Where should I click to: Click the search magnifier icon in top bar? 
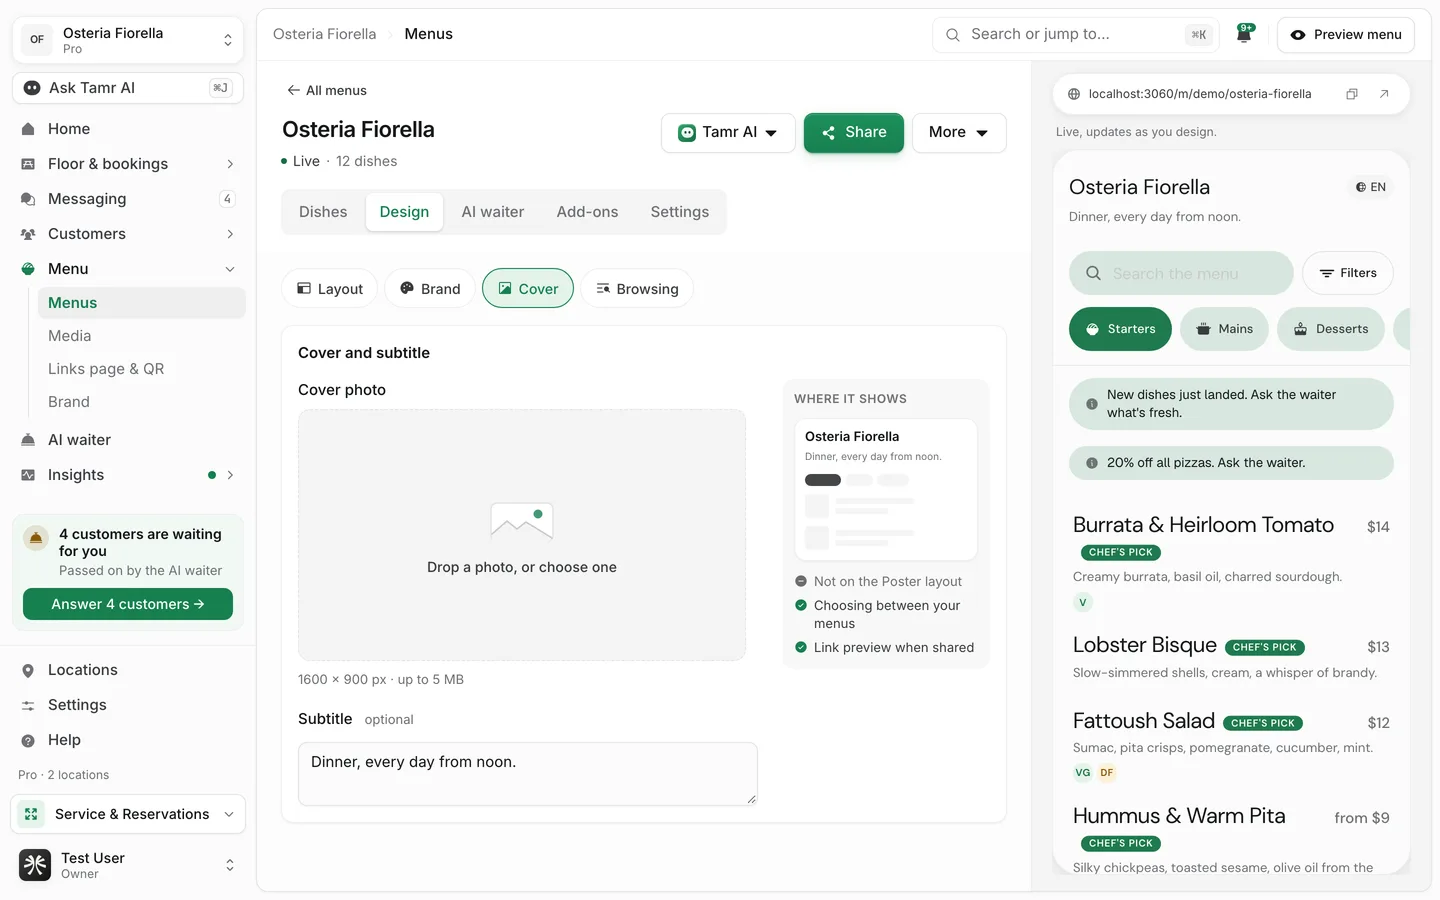tap(953, 34)
